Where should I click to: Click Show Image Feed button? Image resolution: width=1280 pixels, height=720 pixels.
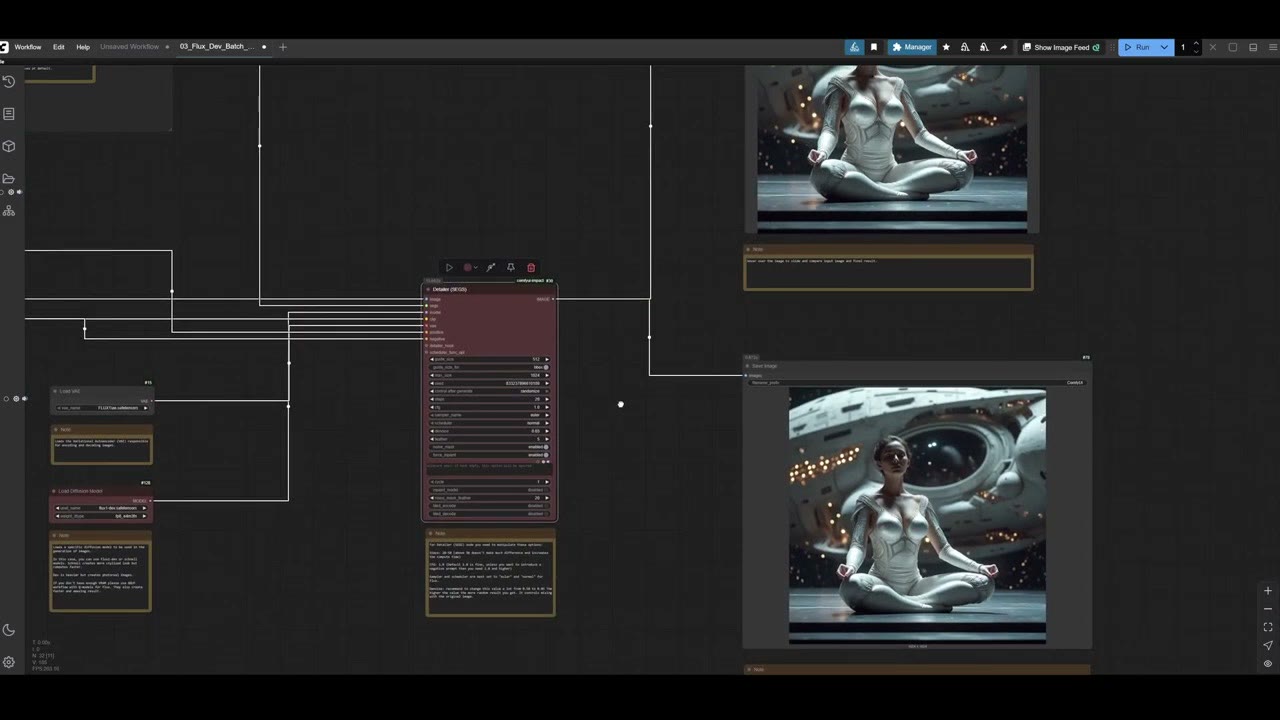pos(1061,47)
